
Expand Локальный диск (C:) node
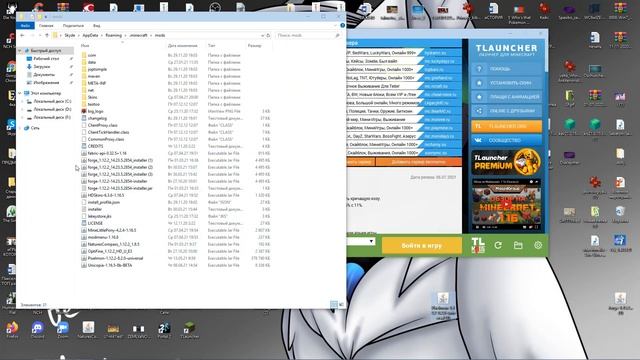tap(23, 101)
